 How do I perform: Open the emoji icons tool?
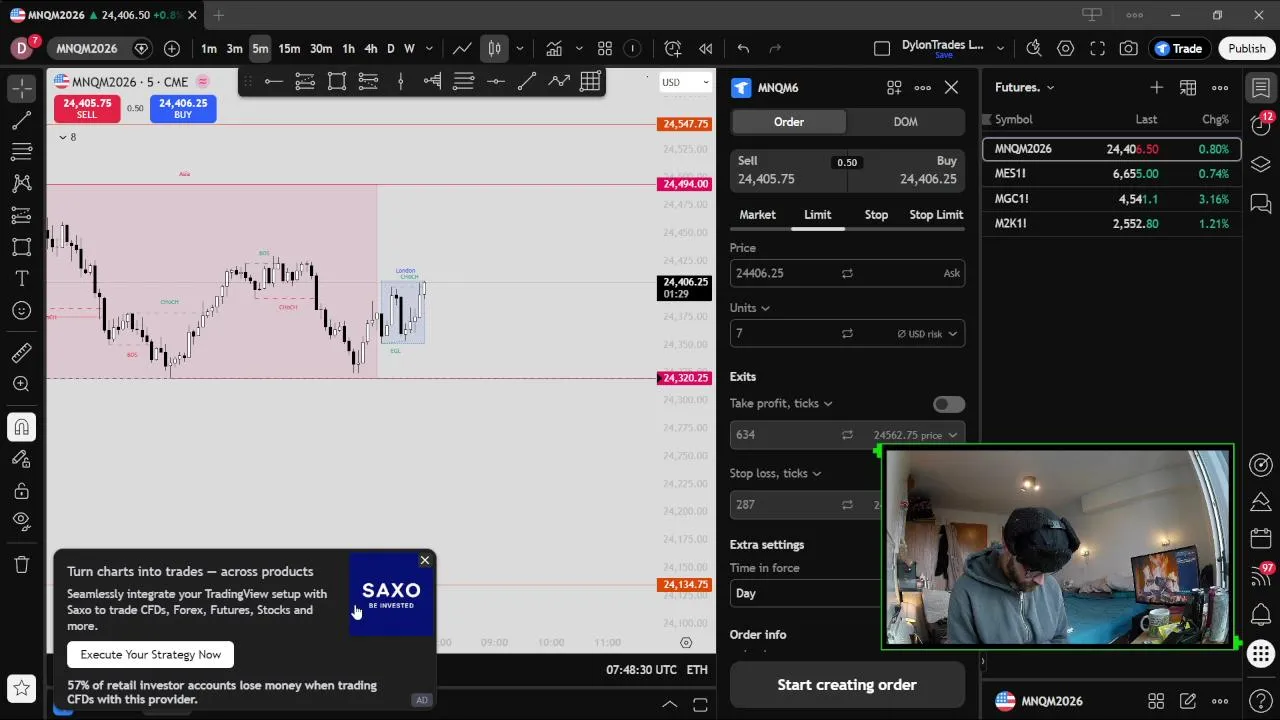21,311
